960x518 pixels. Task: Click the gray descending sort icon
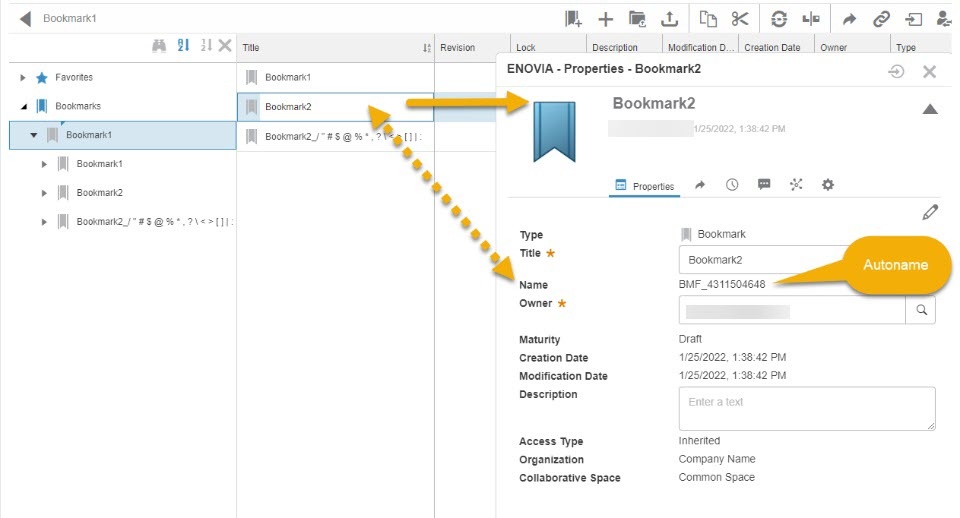point(206,45)
